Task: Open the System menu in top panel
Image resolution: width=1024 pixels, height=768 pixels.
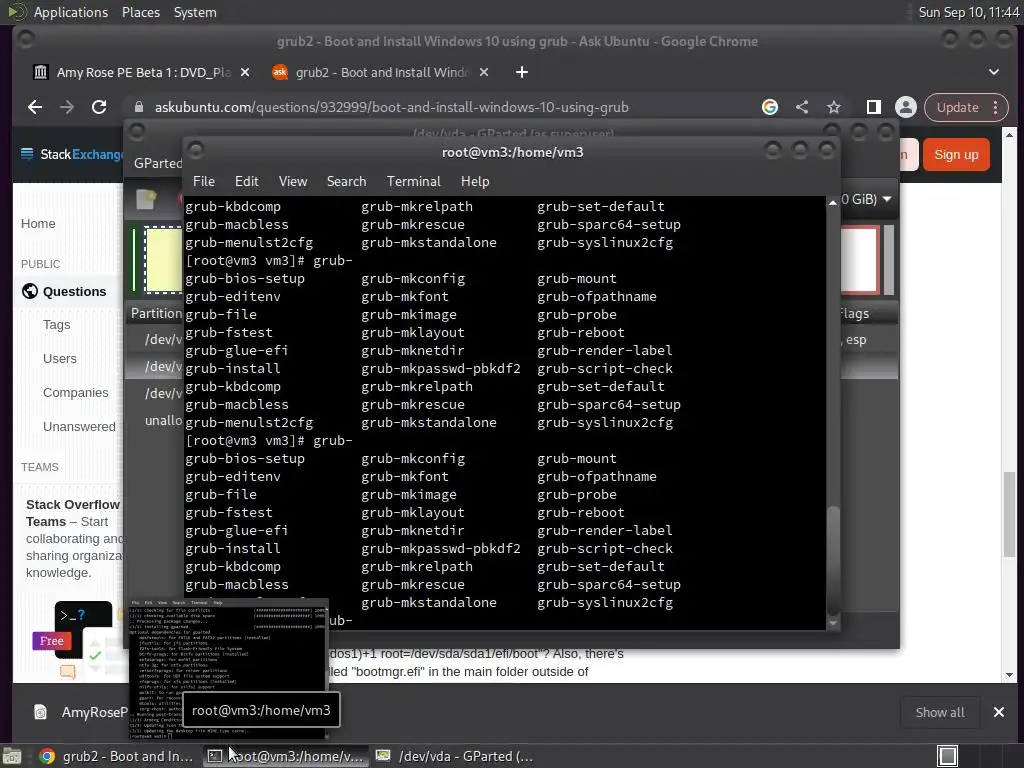Action: (x=195, y=12)
